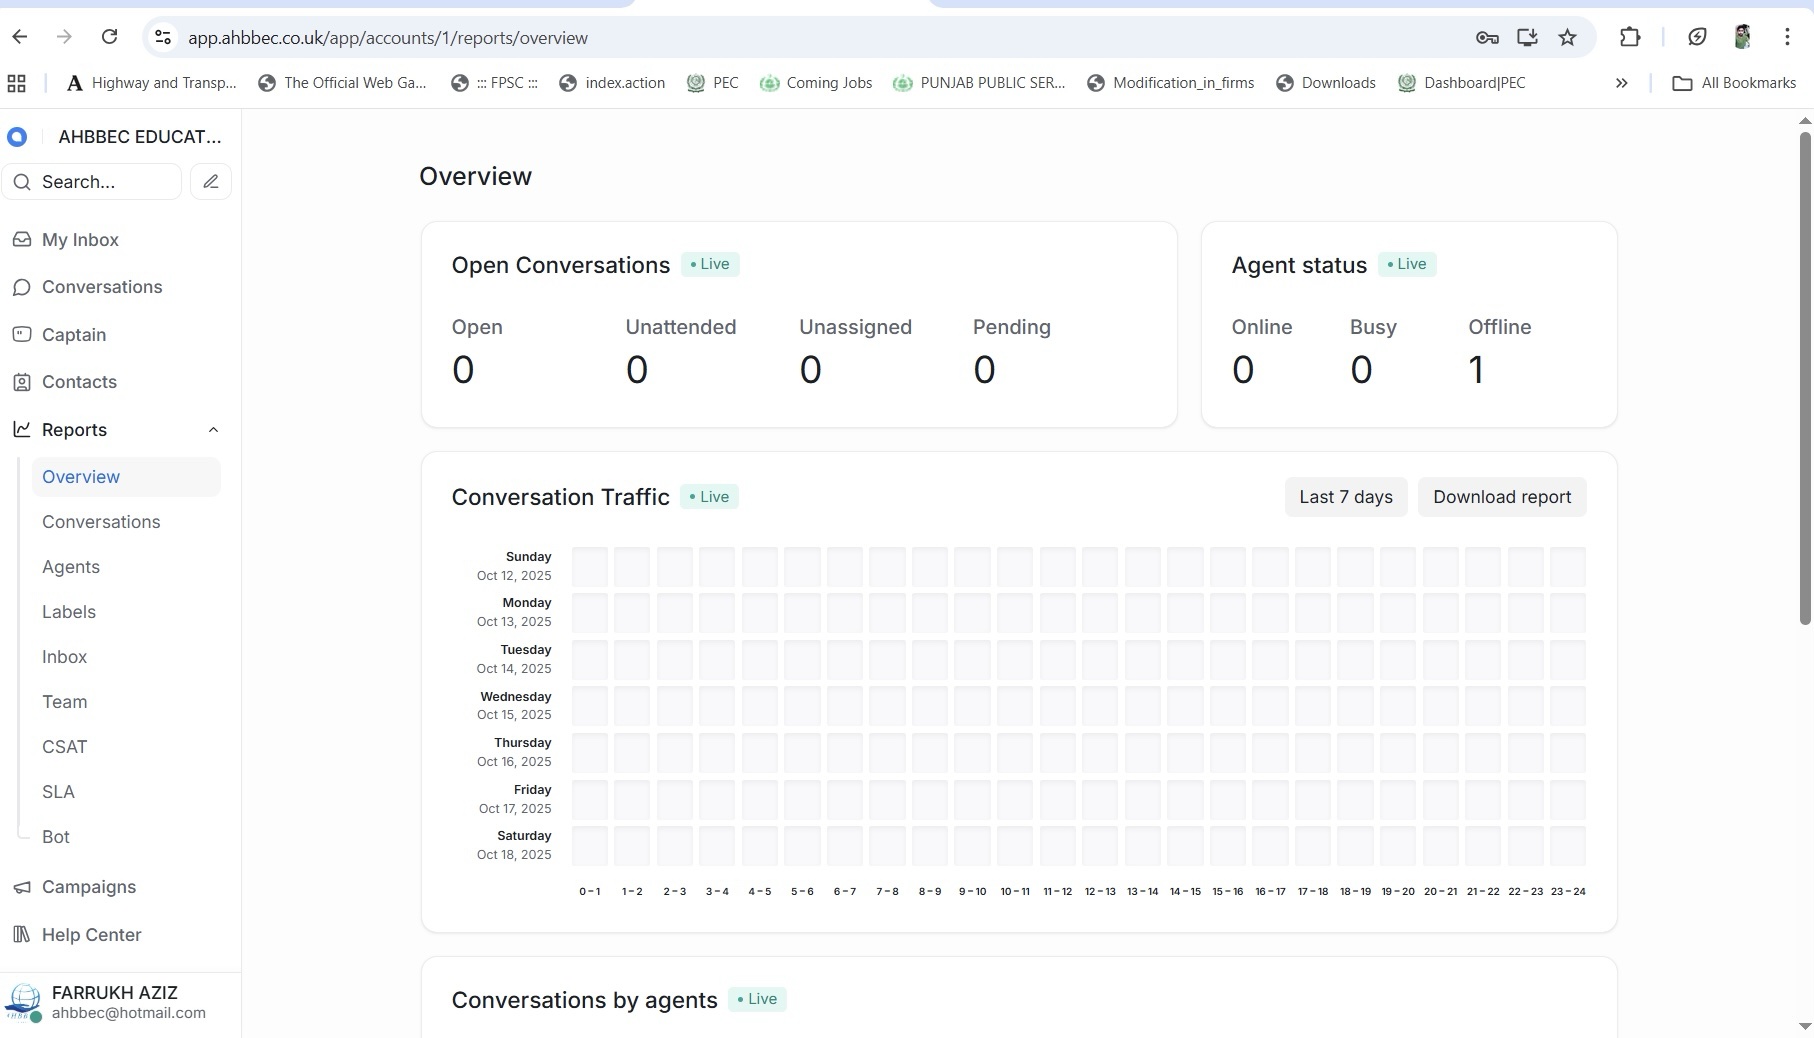Screen dimensions: 1814x1038
Task: Select the CSAT report
Action: click(x=65, y=747)
